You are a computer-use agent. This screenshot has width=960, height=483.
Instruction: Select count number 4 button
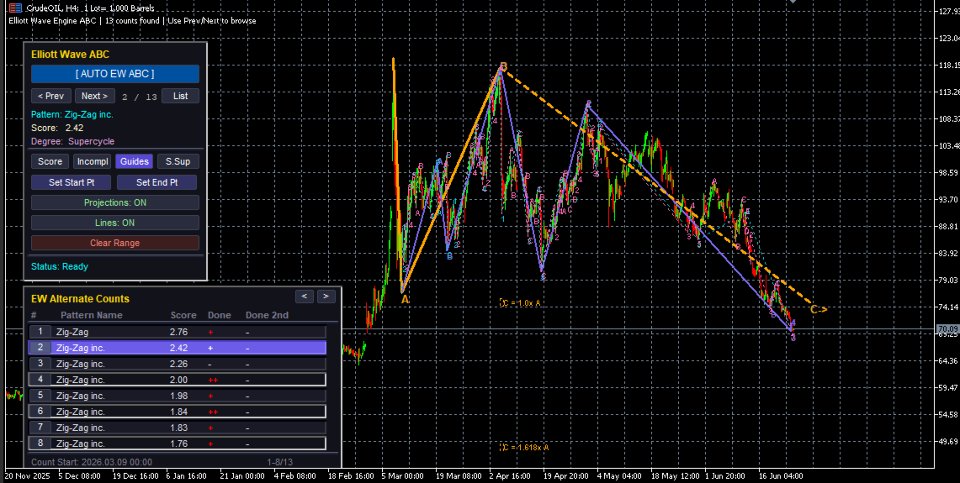pyautogui.click(x=40, y=380)
